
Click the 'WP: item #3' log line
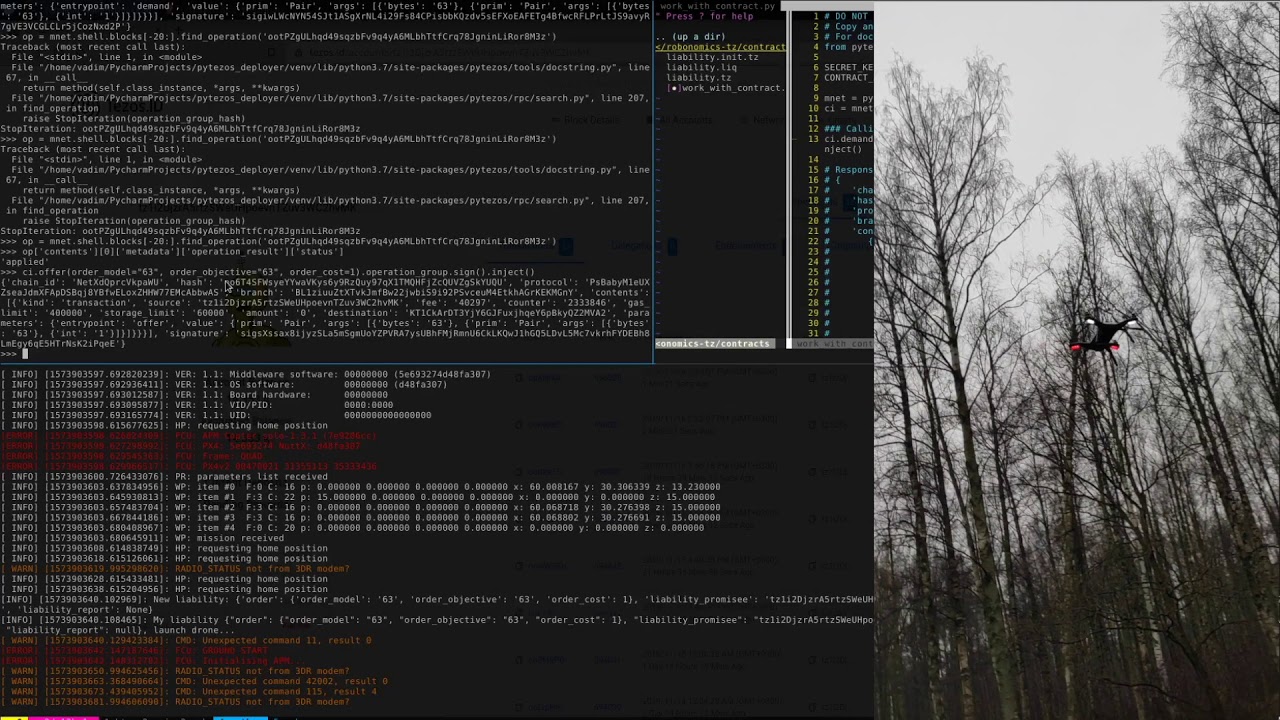tap(360, 517)
